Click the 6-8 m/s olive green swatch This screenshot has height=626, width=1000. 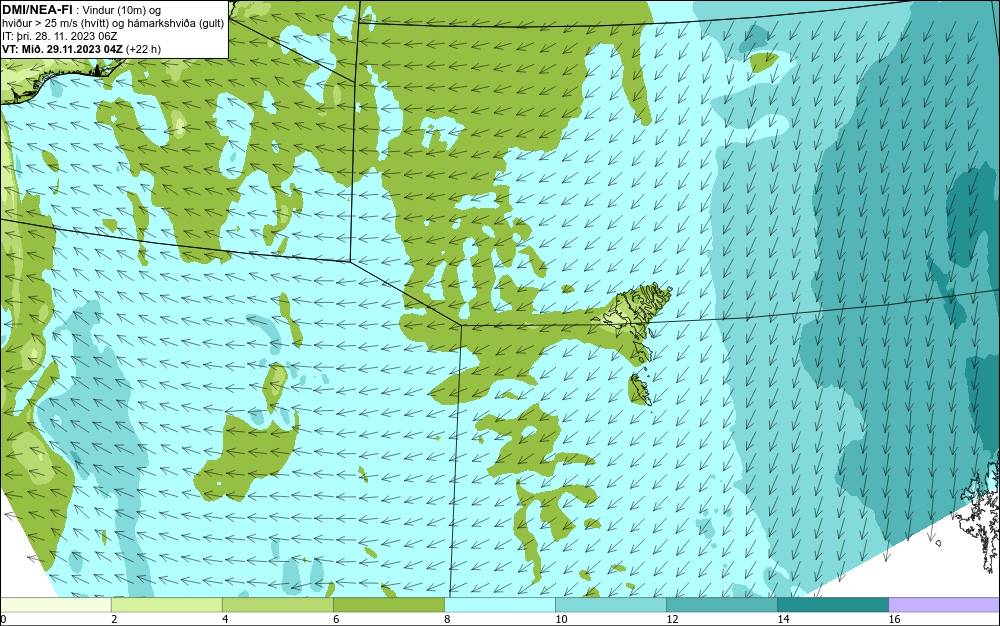[388, 604]
